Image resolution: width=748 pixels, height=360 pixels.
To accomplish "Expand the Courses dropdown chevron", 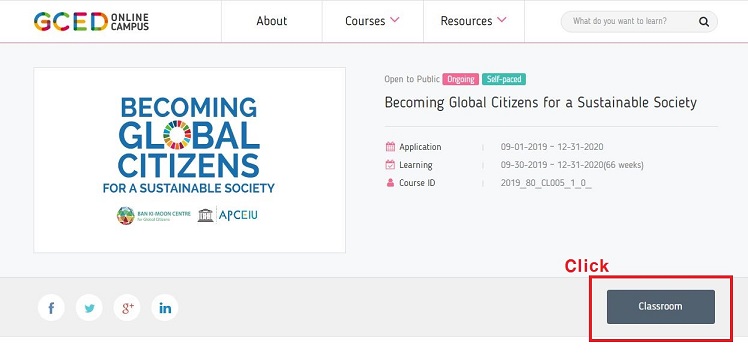I will [x=395, y=20].
